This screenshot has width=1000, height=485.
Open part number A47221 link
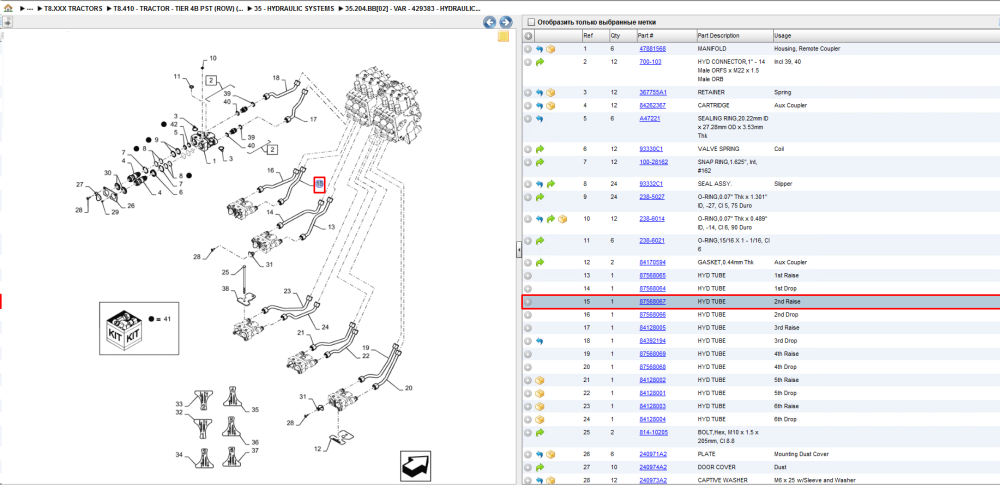tap(649, 119)
